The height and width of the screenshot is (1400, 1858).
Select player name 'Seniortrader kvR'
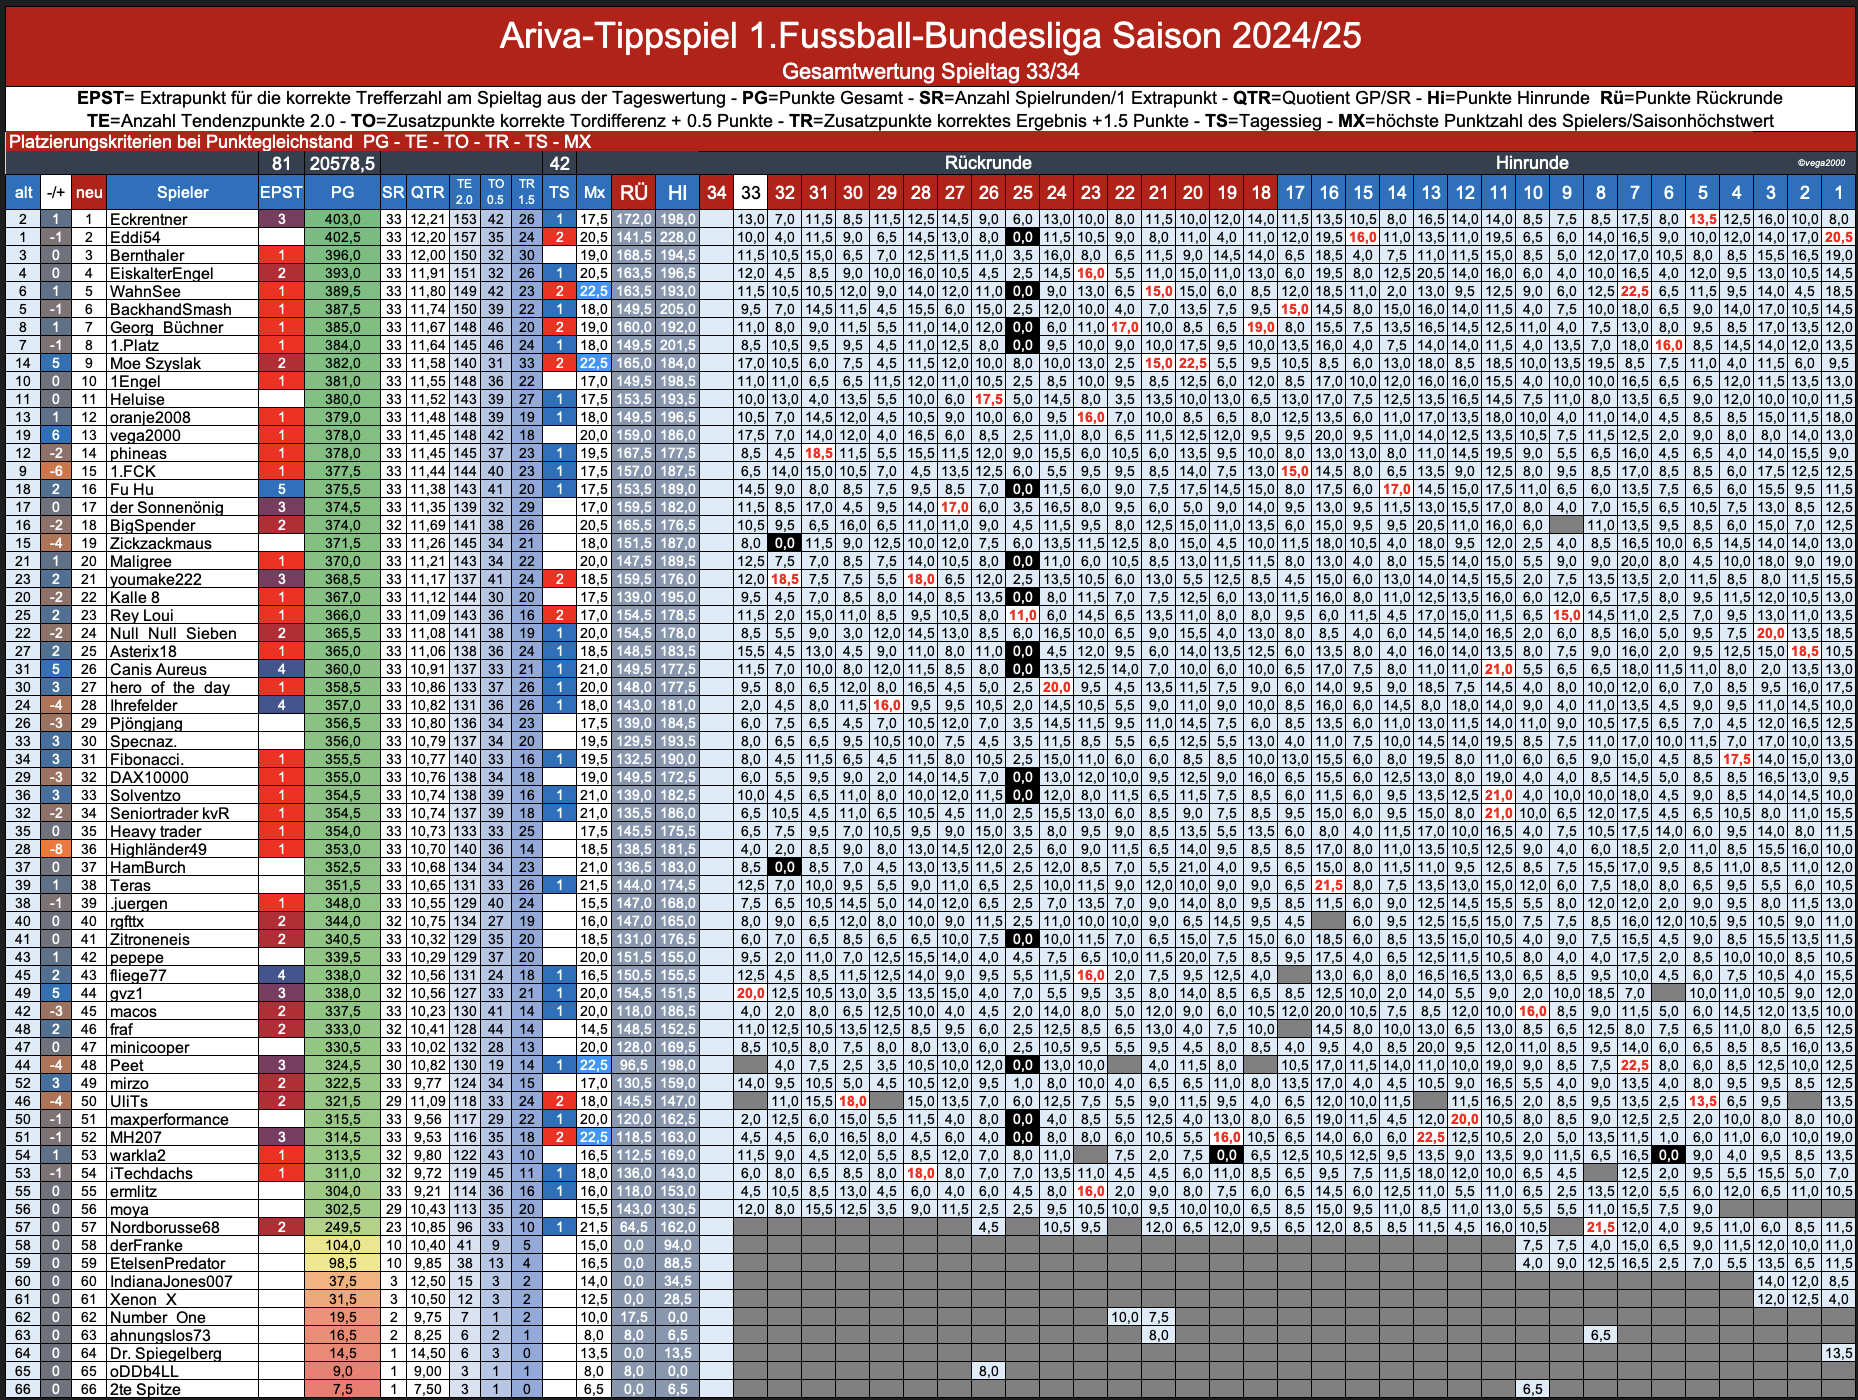(169, 813)
